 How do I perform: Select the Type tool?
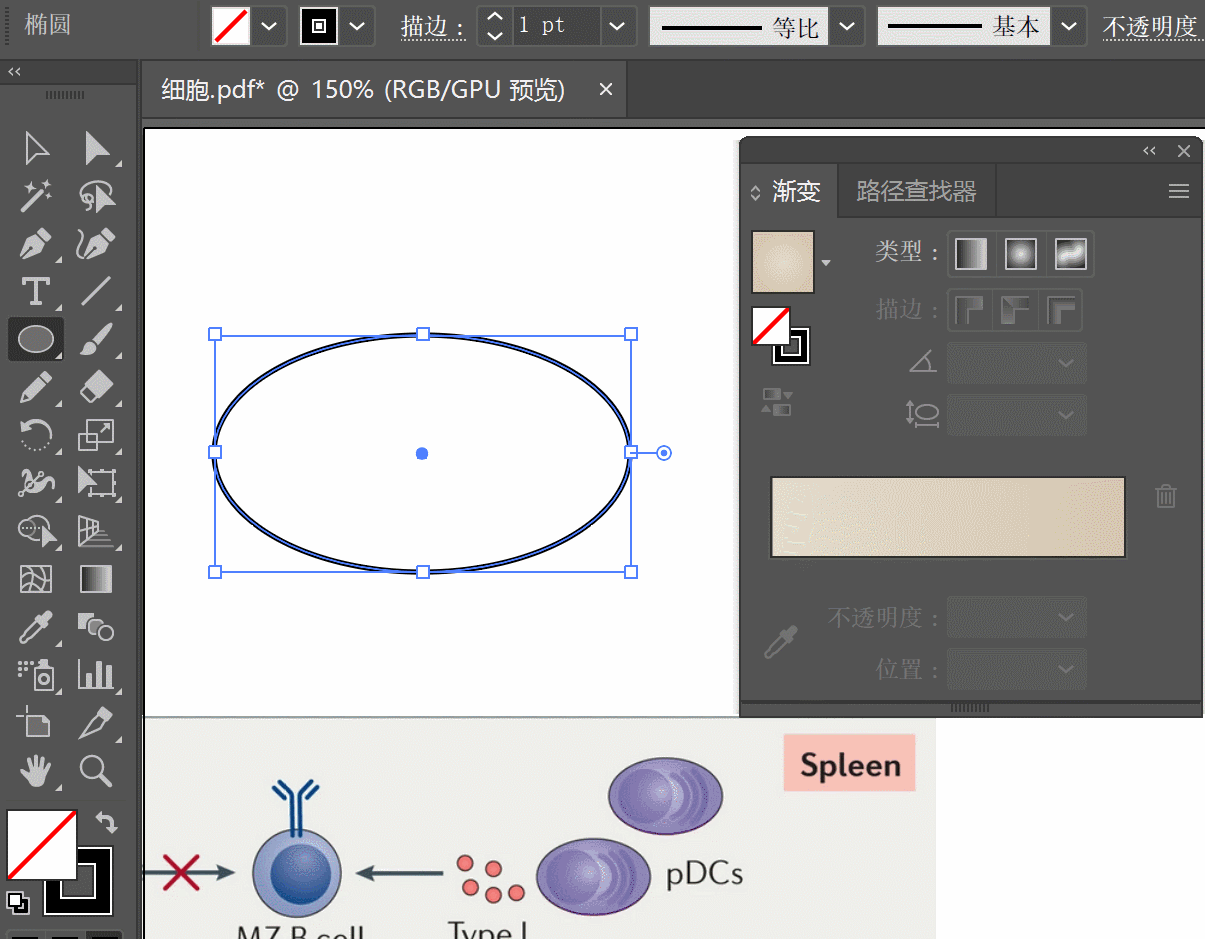click(x=37, y=292)
